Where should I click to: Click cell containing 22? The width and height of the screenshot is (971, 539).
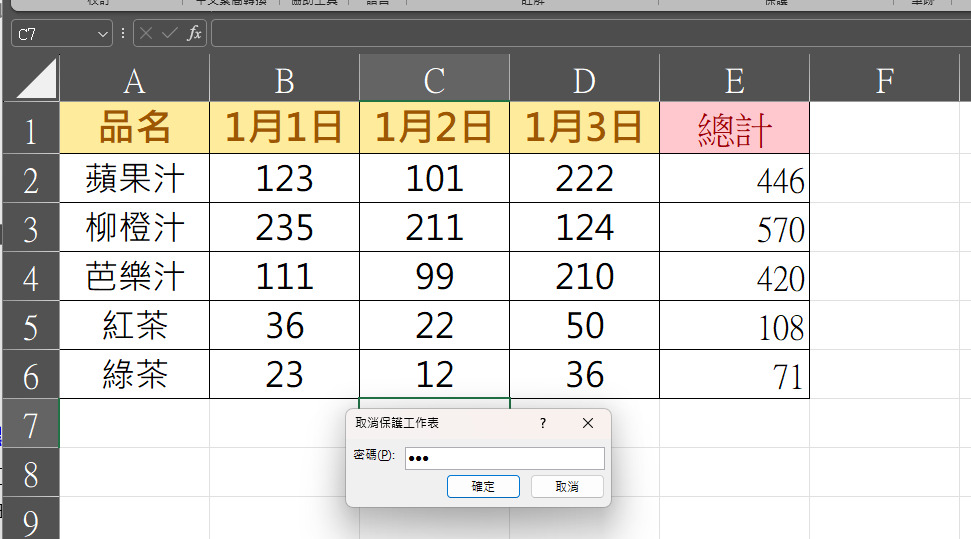(x=434, y=325)
